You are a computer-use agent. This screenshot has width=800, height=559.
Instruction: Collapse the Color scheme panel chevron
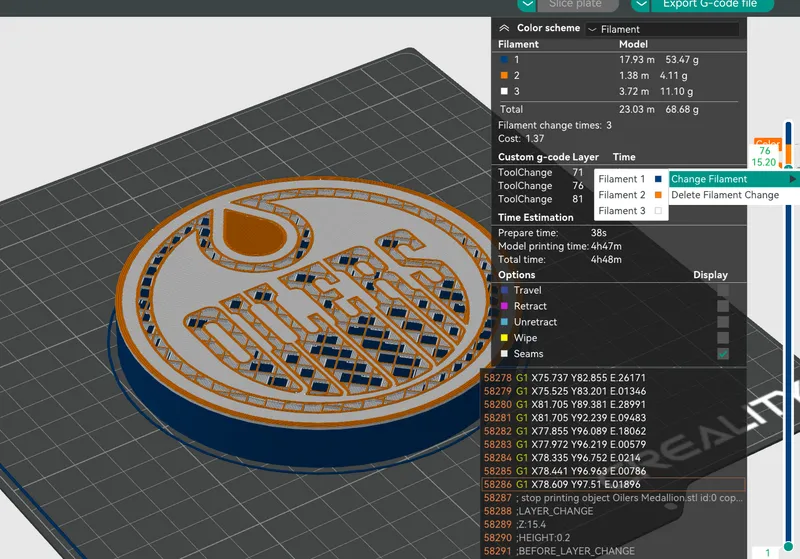(x=504, y=28)
